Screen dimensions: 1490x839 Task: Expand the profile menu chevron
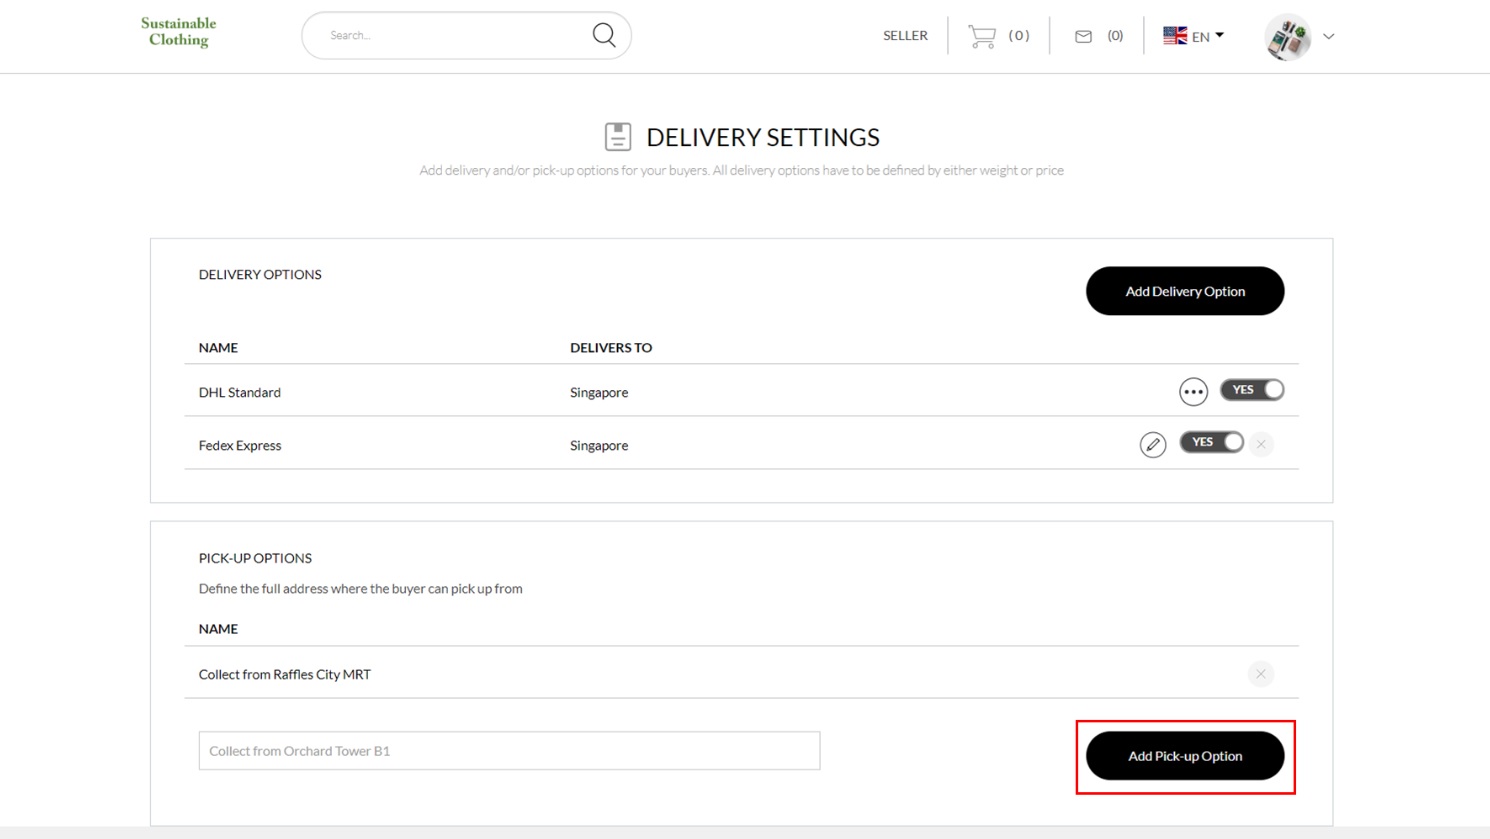[1328, 36]
